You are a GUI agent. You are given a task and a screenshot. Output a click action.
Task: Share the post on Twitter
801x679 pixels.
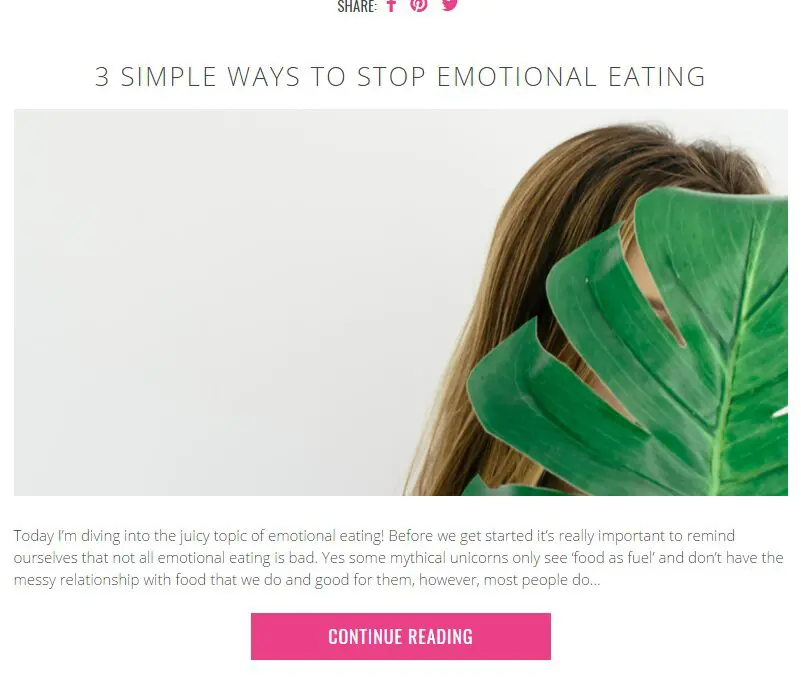450,5
